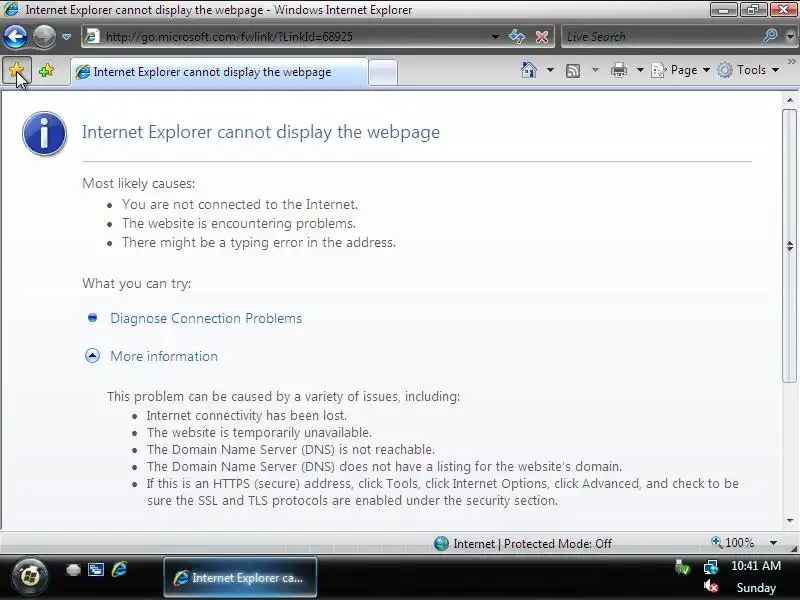The height and width of the screenshot is (600, 800).
Task: Click 'The website is temporarily unavailable.' text
Action: (x=259, y=432)
